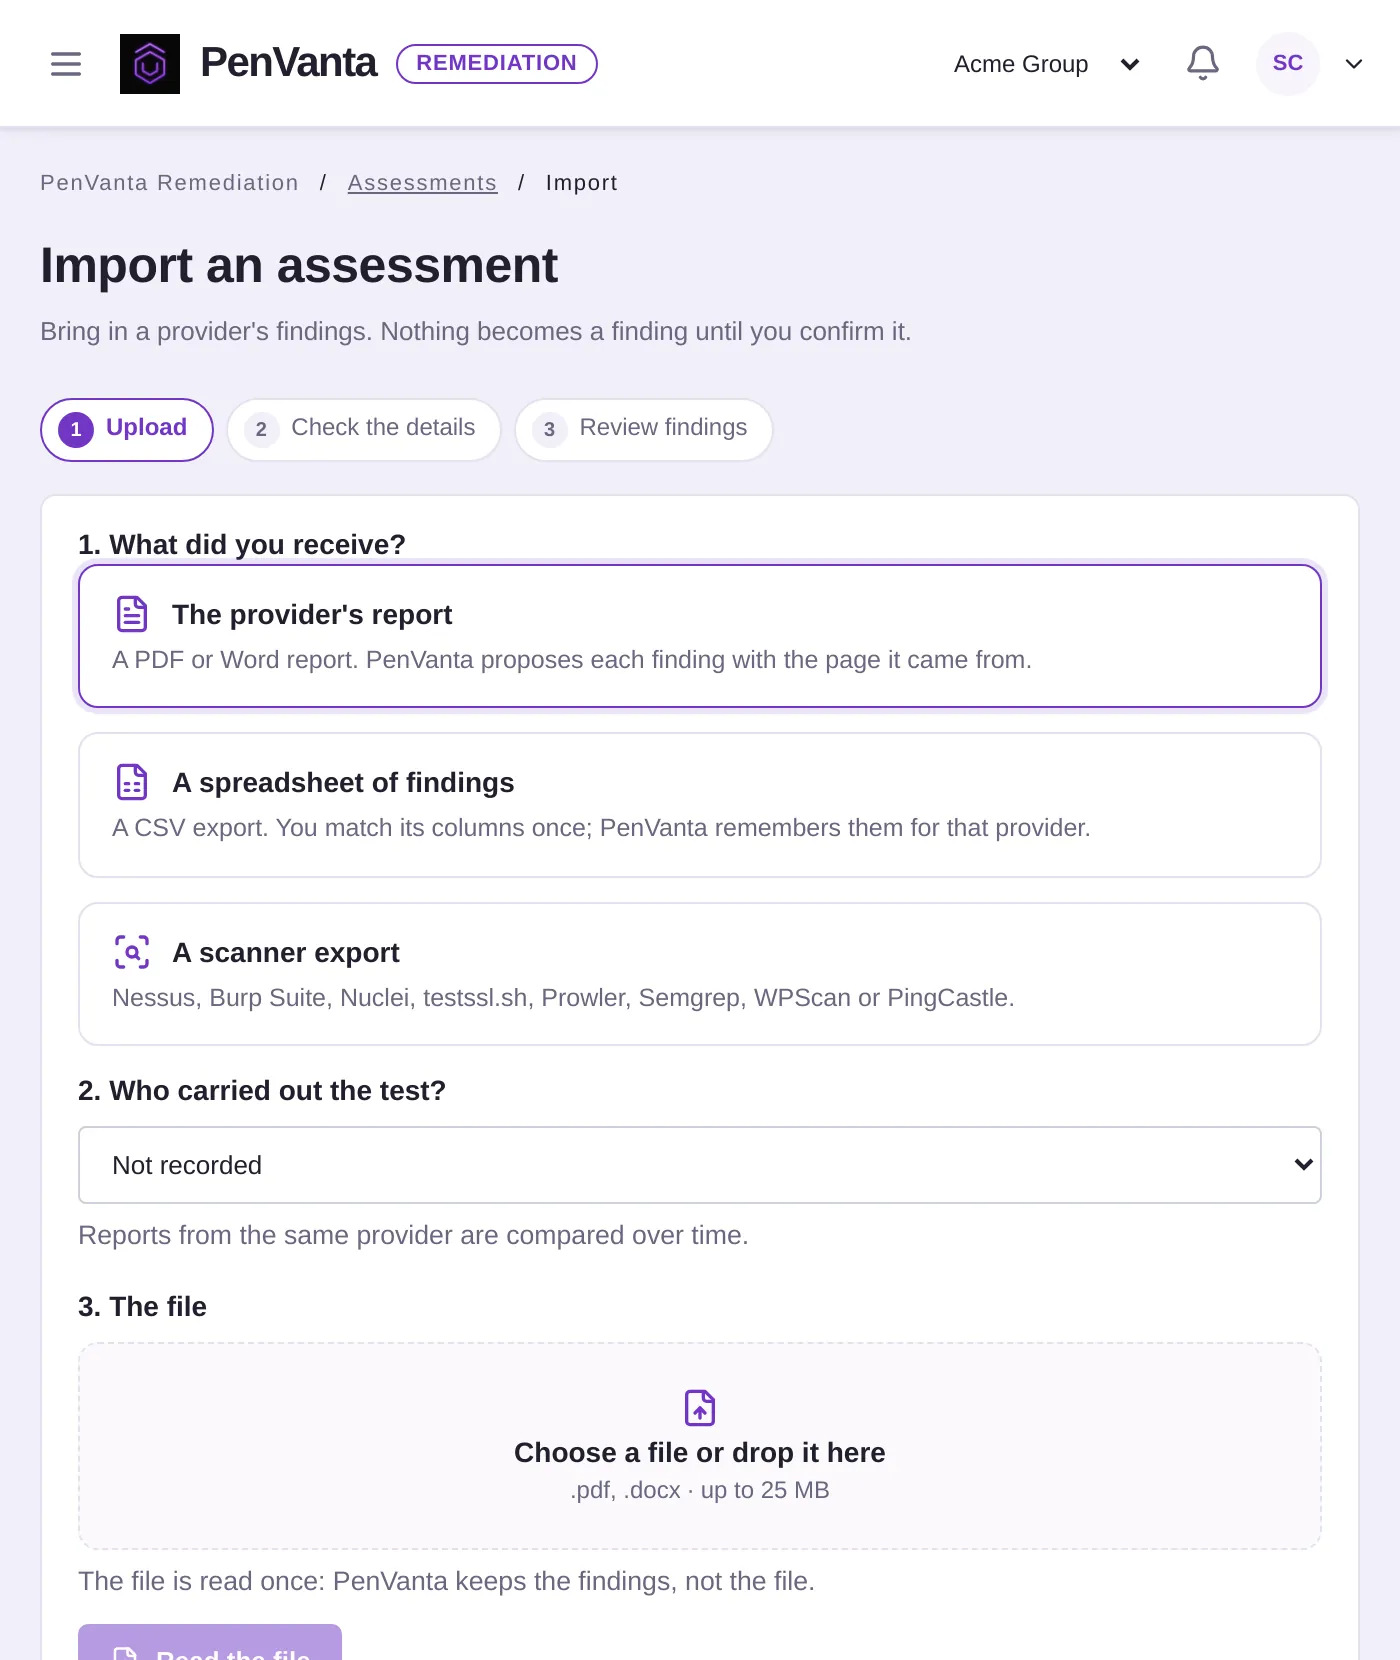Click "2. Who carried out the test?" label

[x=262, y=1090]
